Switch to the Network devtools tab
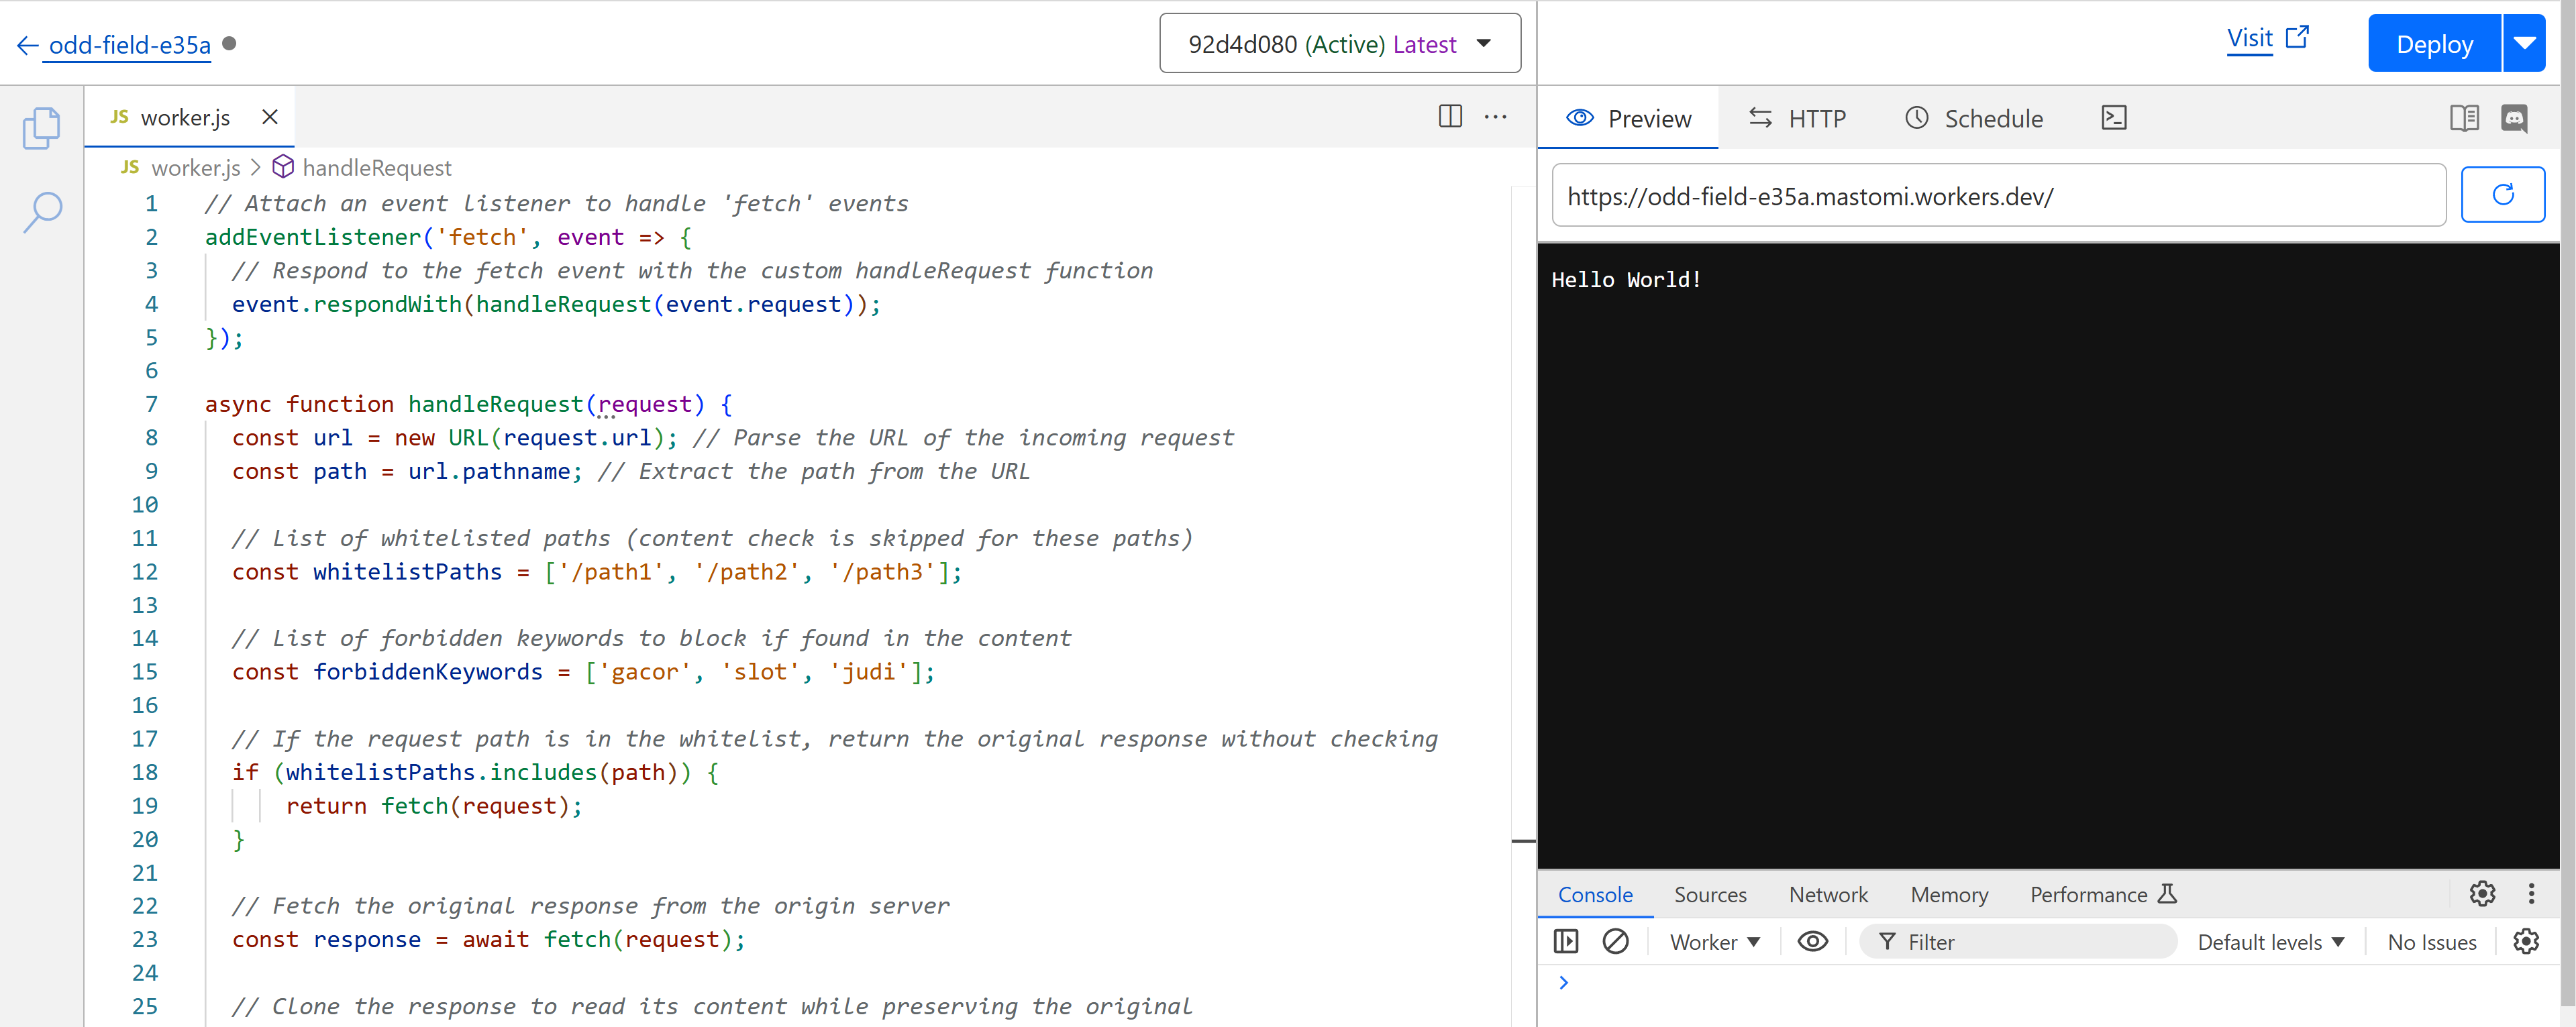The image size is (2576, 1027). 1828,894
